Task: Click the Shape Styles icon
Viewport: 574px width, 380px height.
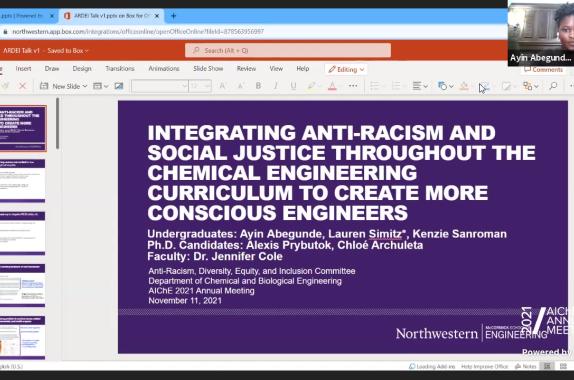Action: tap(507, 86)
